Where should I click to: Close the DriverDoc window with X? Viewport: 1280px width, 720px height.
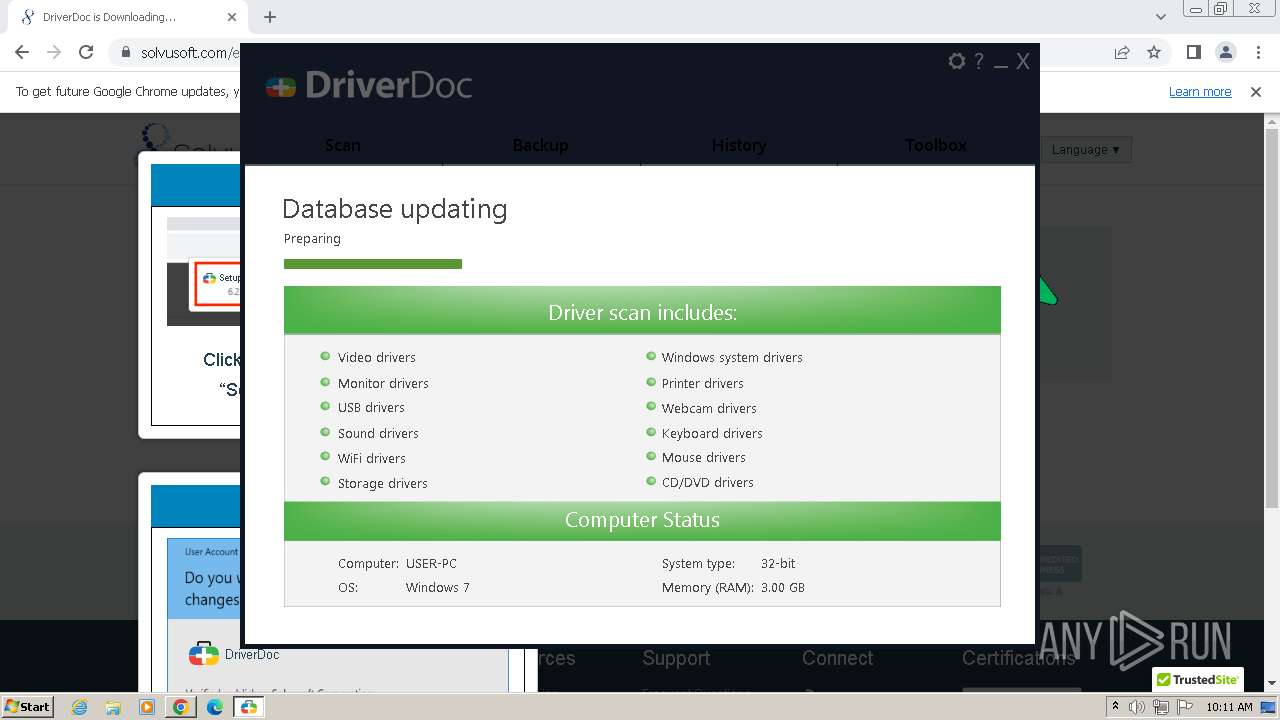coord(1023,61)
